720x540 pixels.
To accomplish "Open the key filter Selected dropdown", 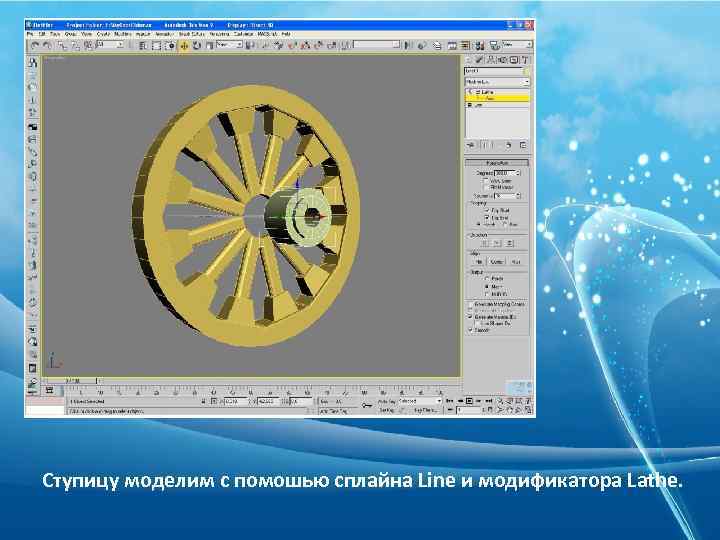I will click(419, 401).
